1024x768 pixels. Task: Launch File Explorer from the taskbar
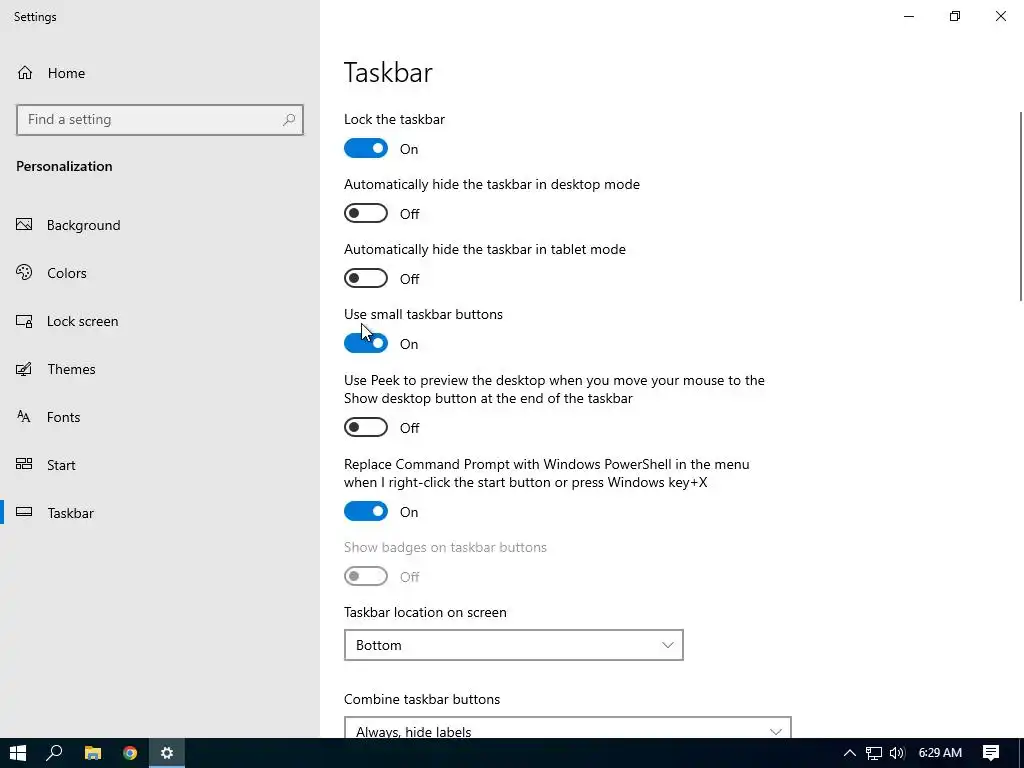pos(93,753)
